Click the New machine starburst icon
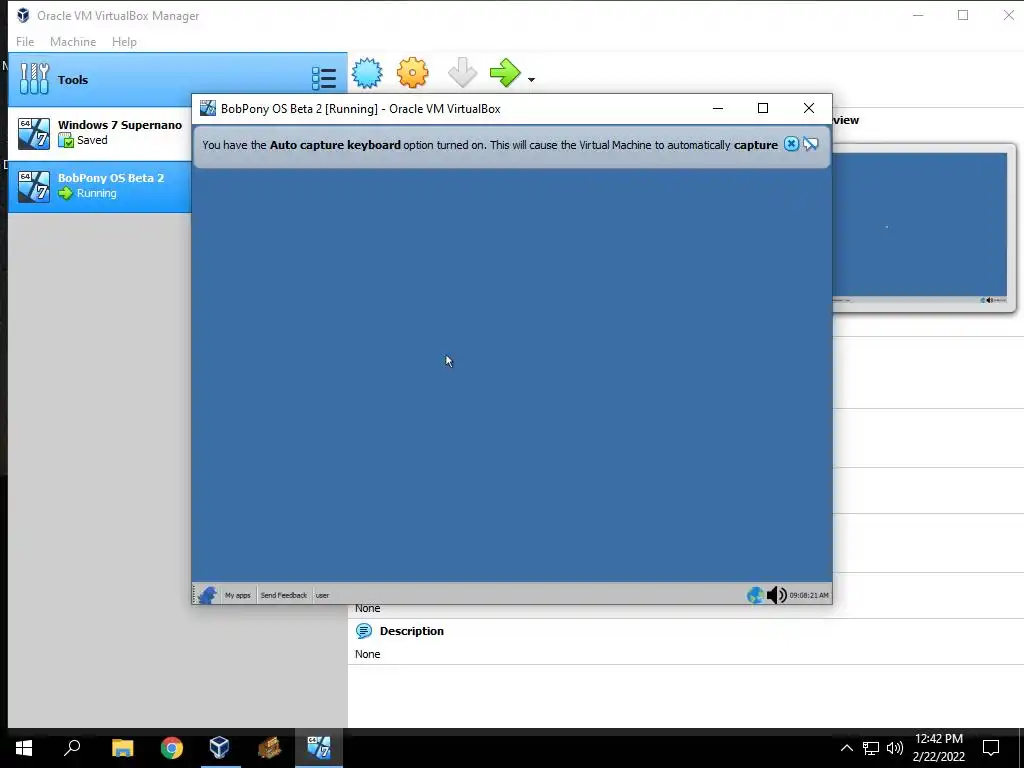 coord(367,72)
